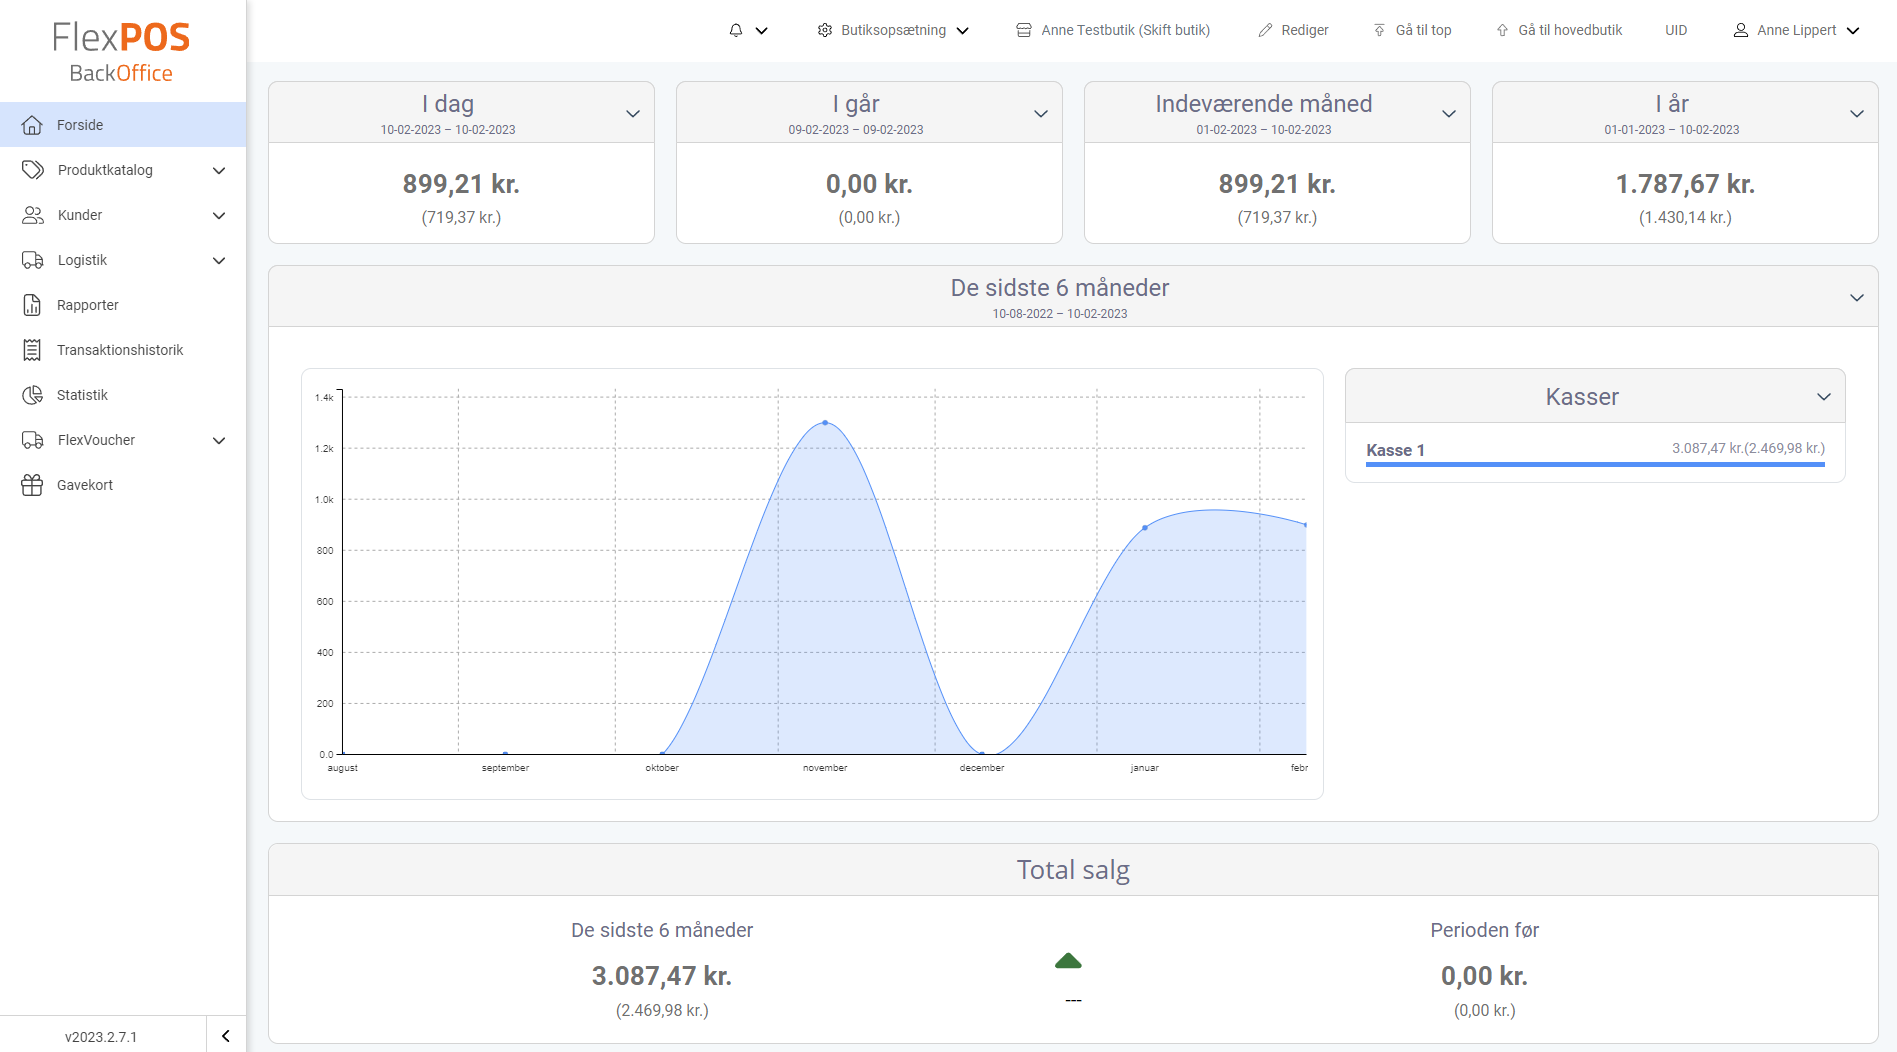1897x1052 pixels.
Task: Click the Forside home icon
Action: tap(32, 125)
